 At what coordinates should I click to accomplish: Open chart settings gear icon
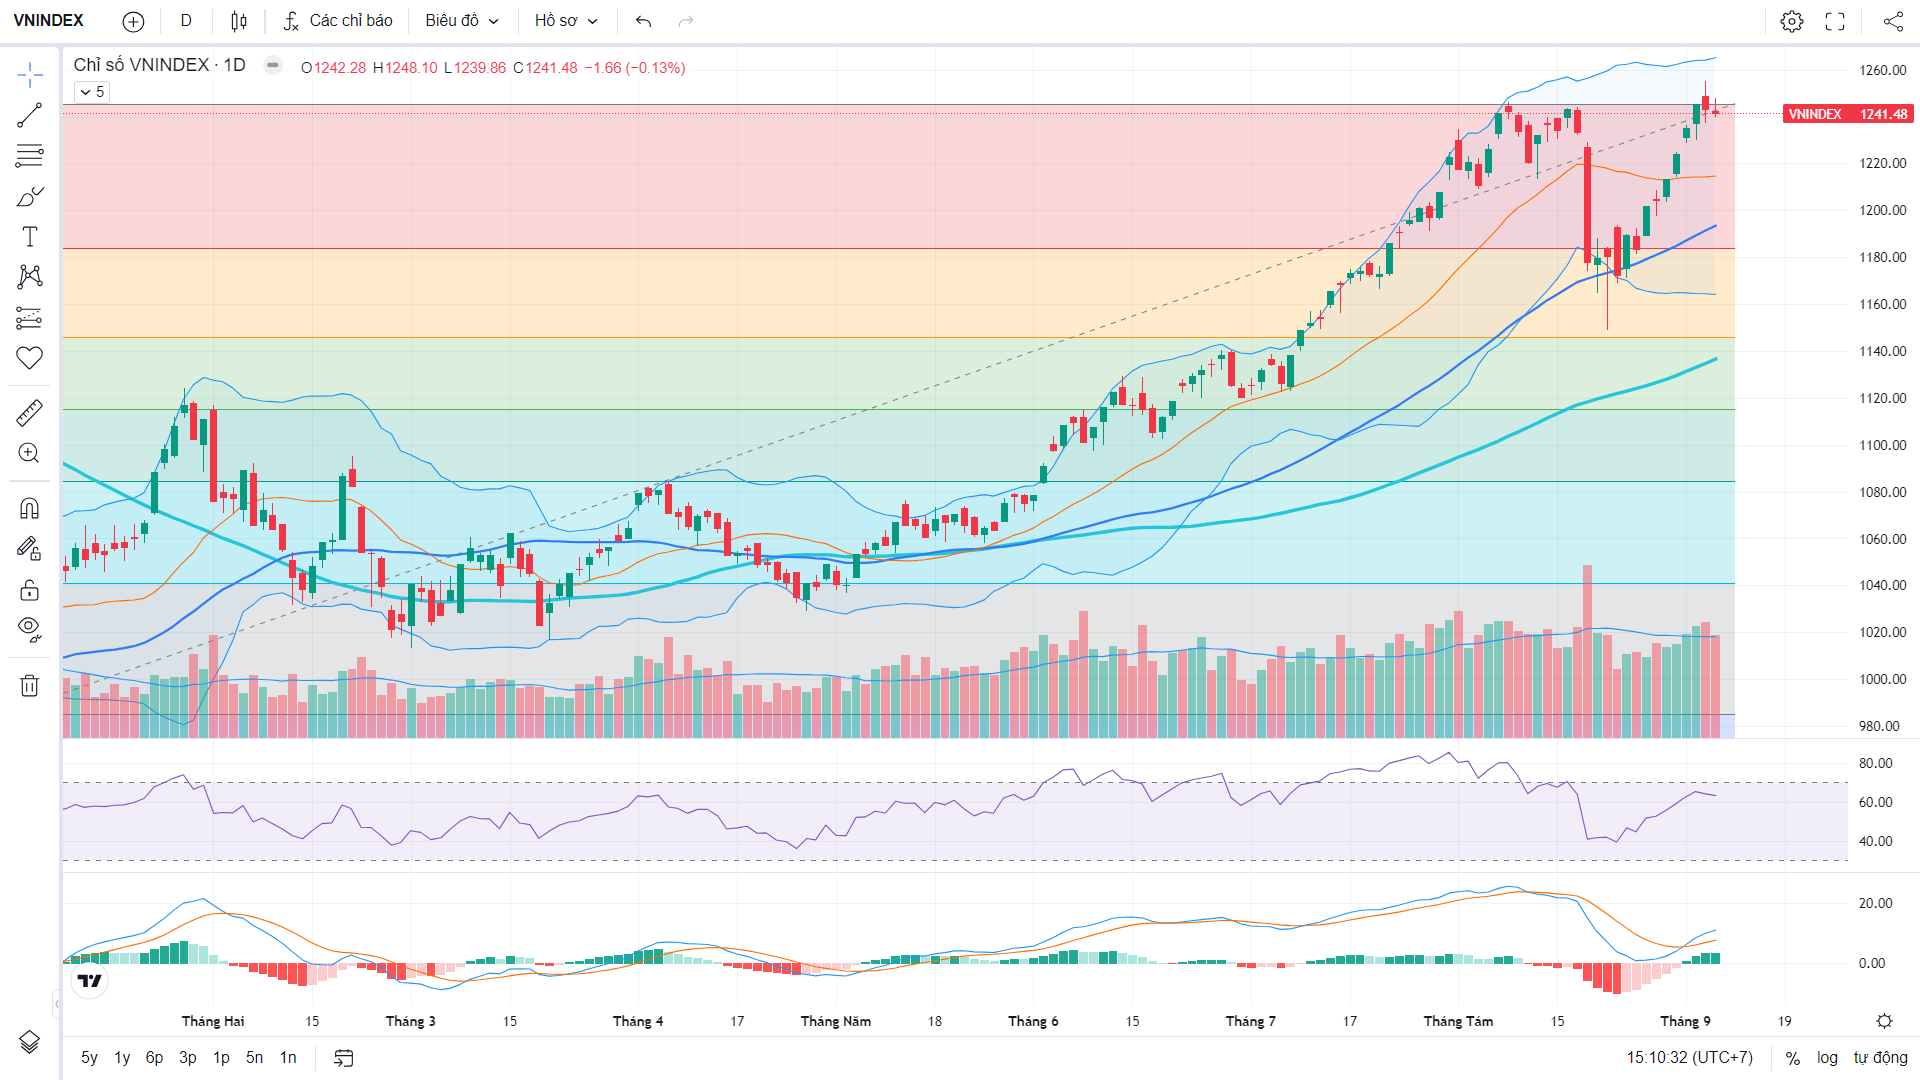[1792, 21]
